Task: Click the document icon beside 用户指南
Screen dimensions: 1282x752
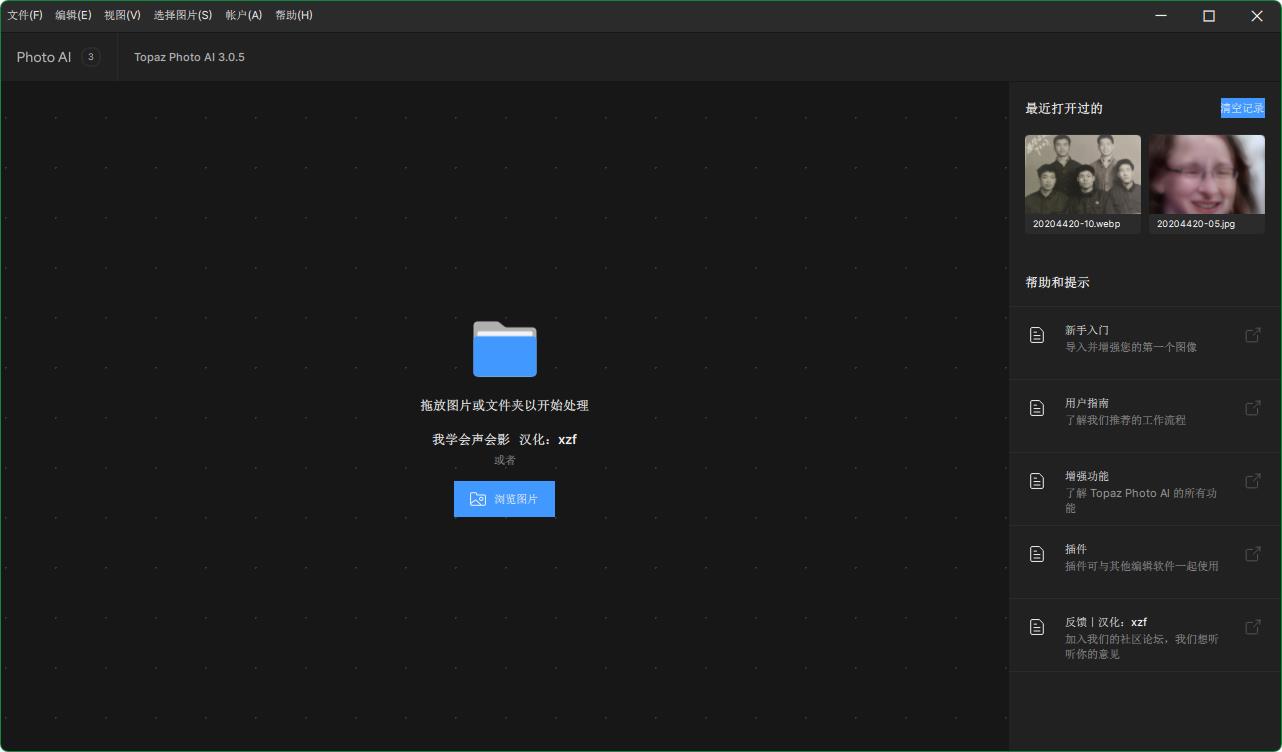Action: 1037,408
